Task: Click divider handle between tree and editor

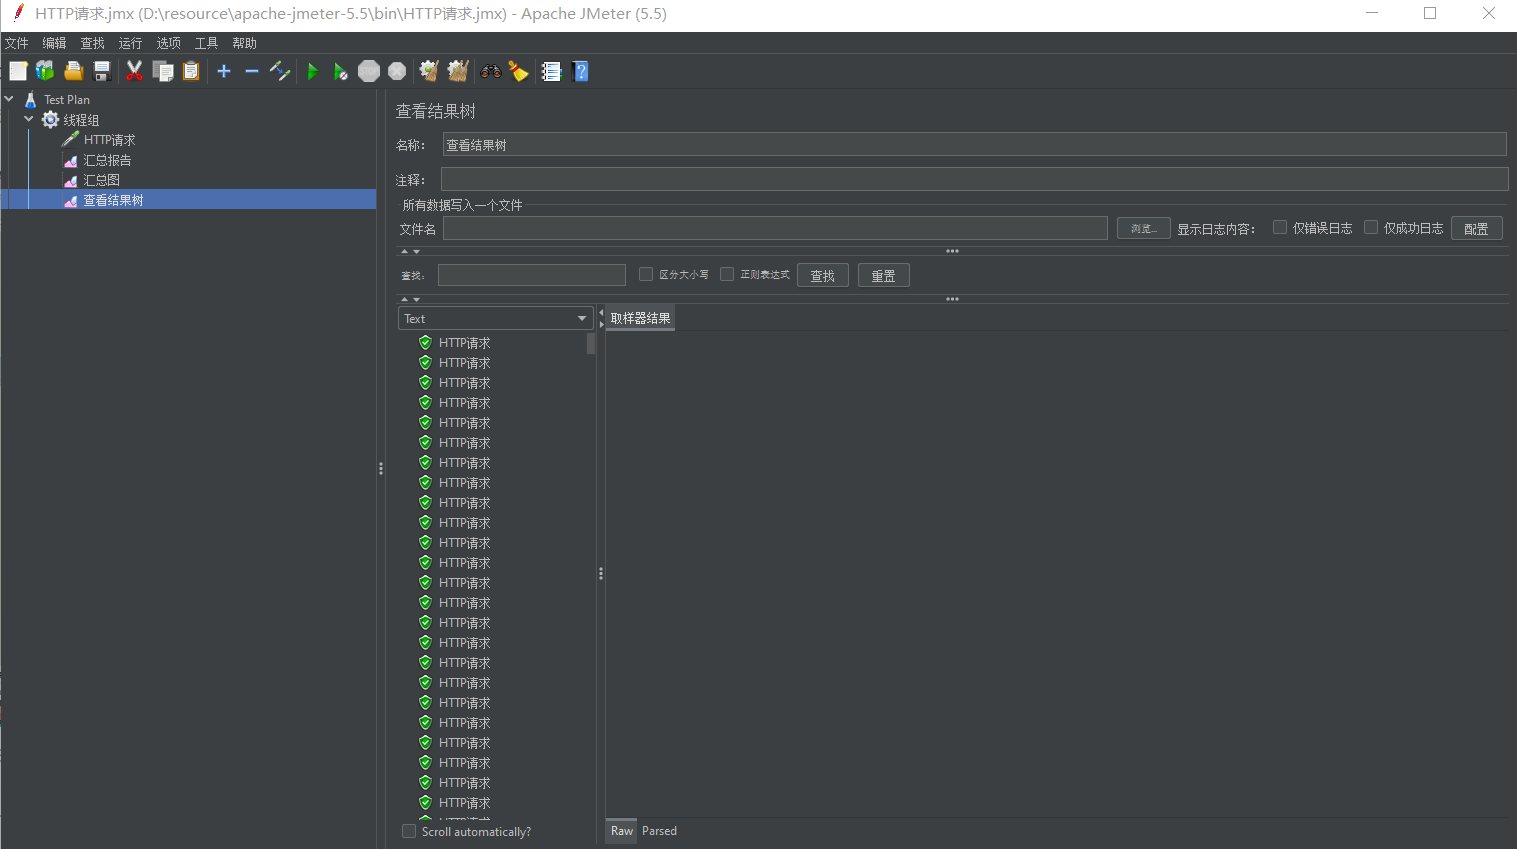Action: (x=381, y=468)
